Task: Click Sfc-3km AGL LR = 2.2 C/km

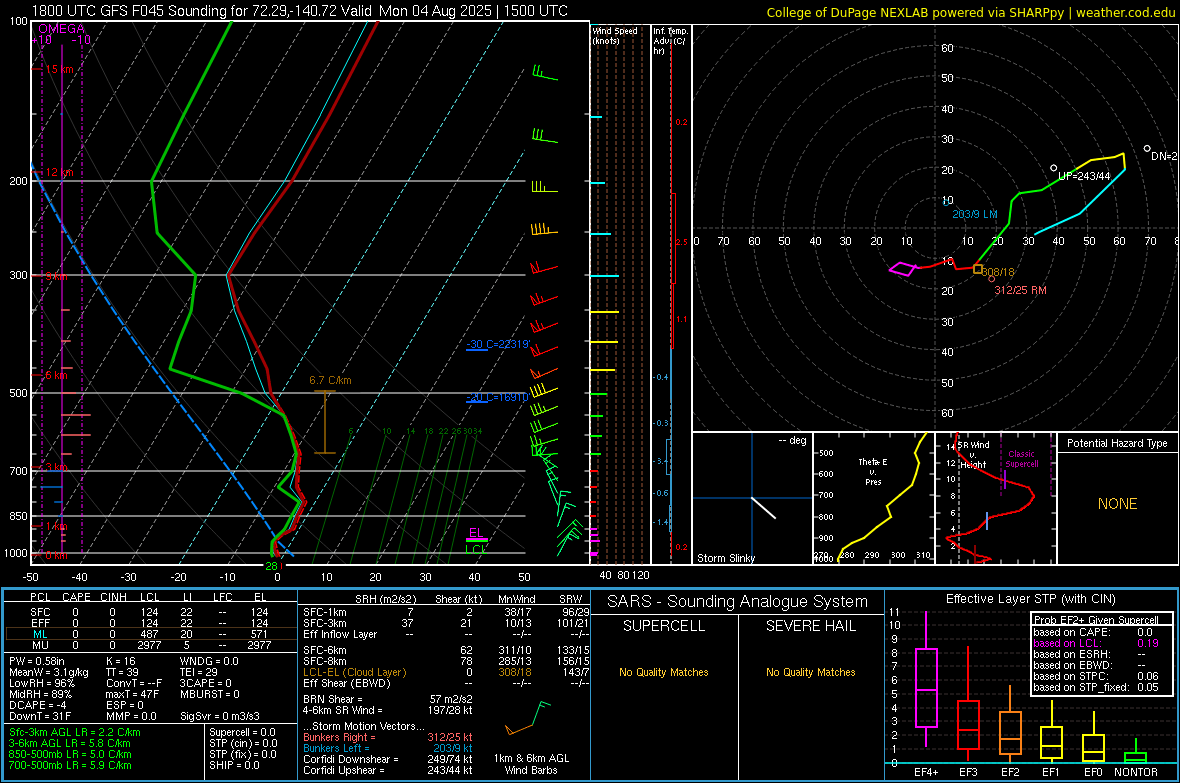Action: (x=75, y=732)
